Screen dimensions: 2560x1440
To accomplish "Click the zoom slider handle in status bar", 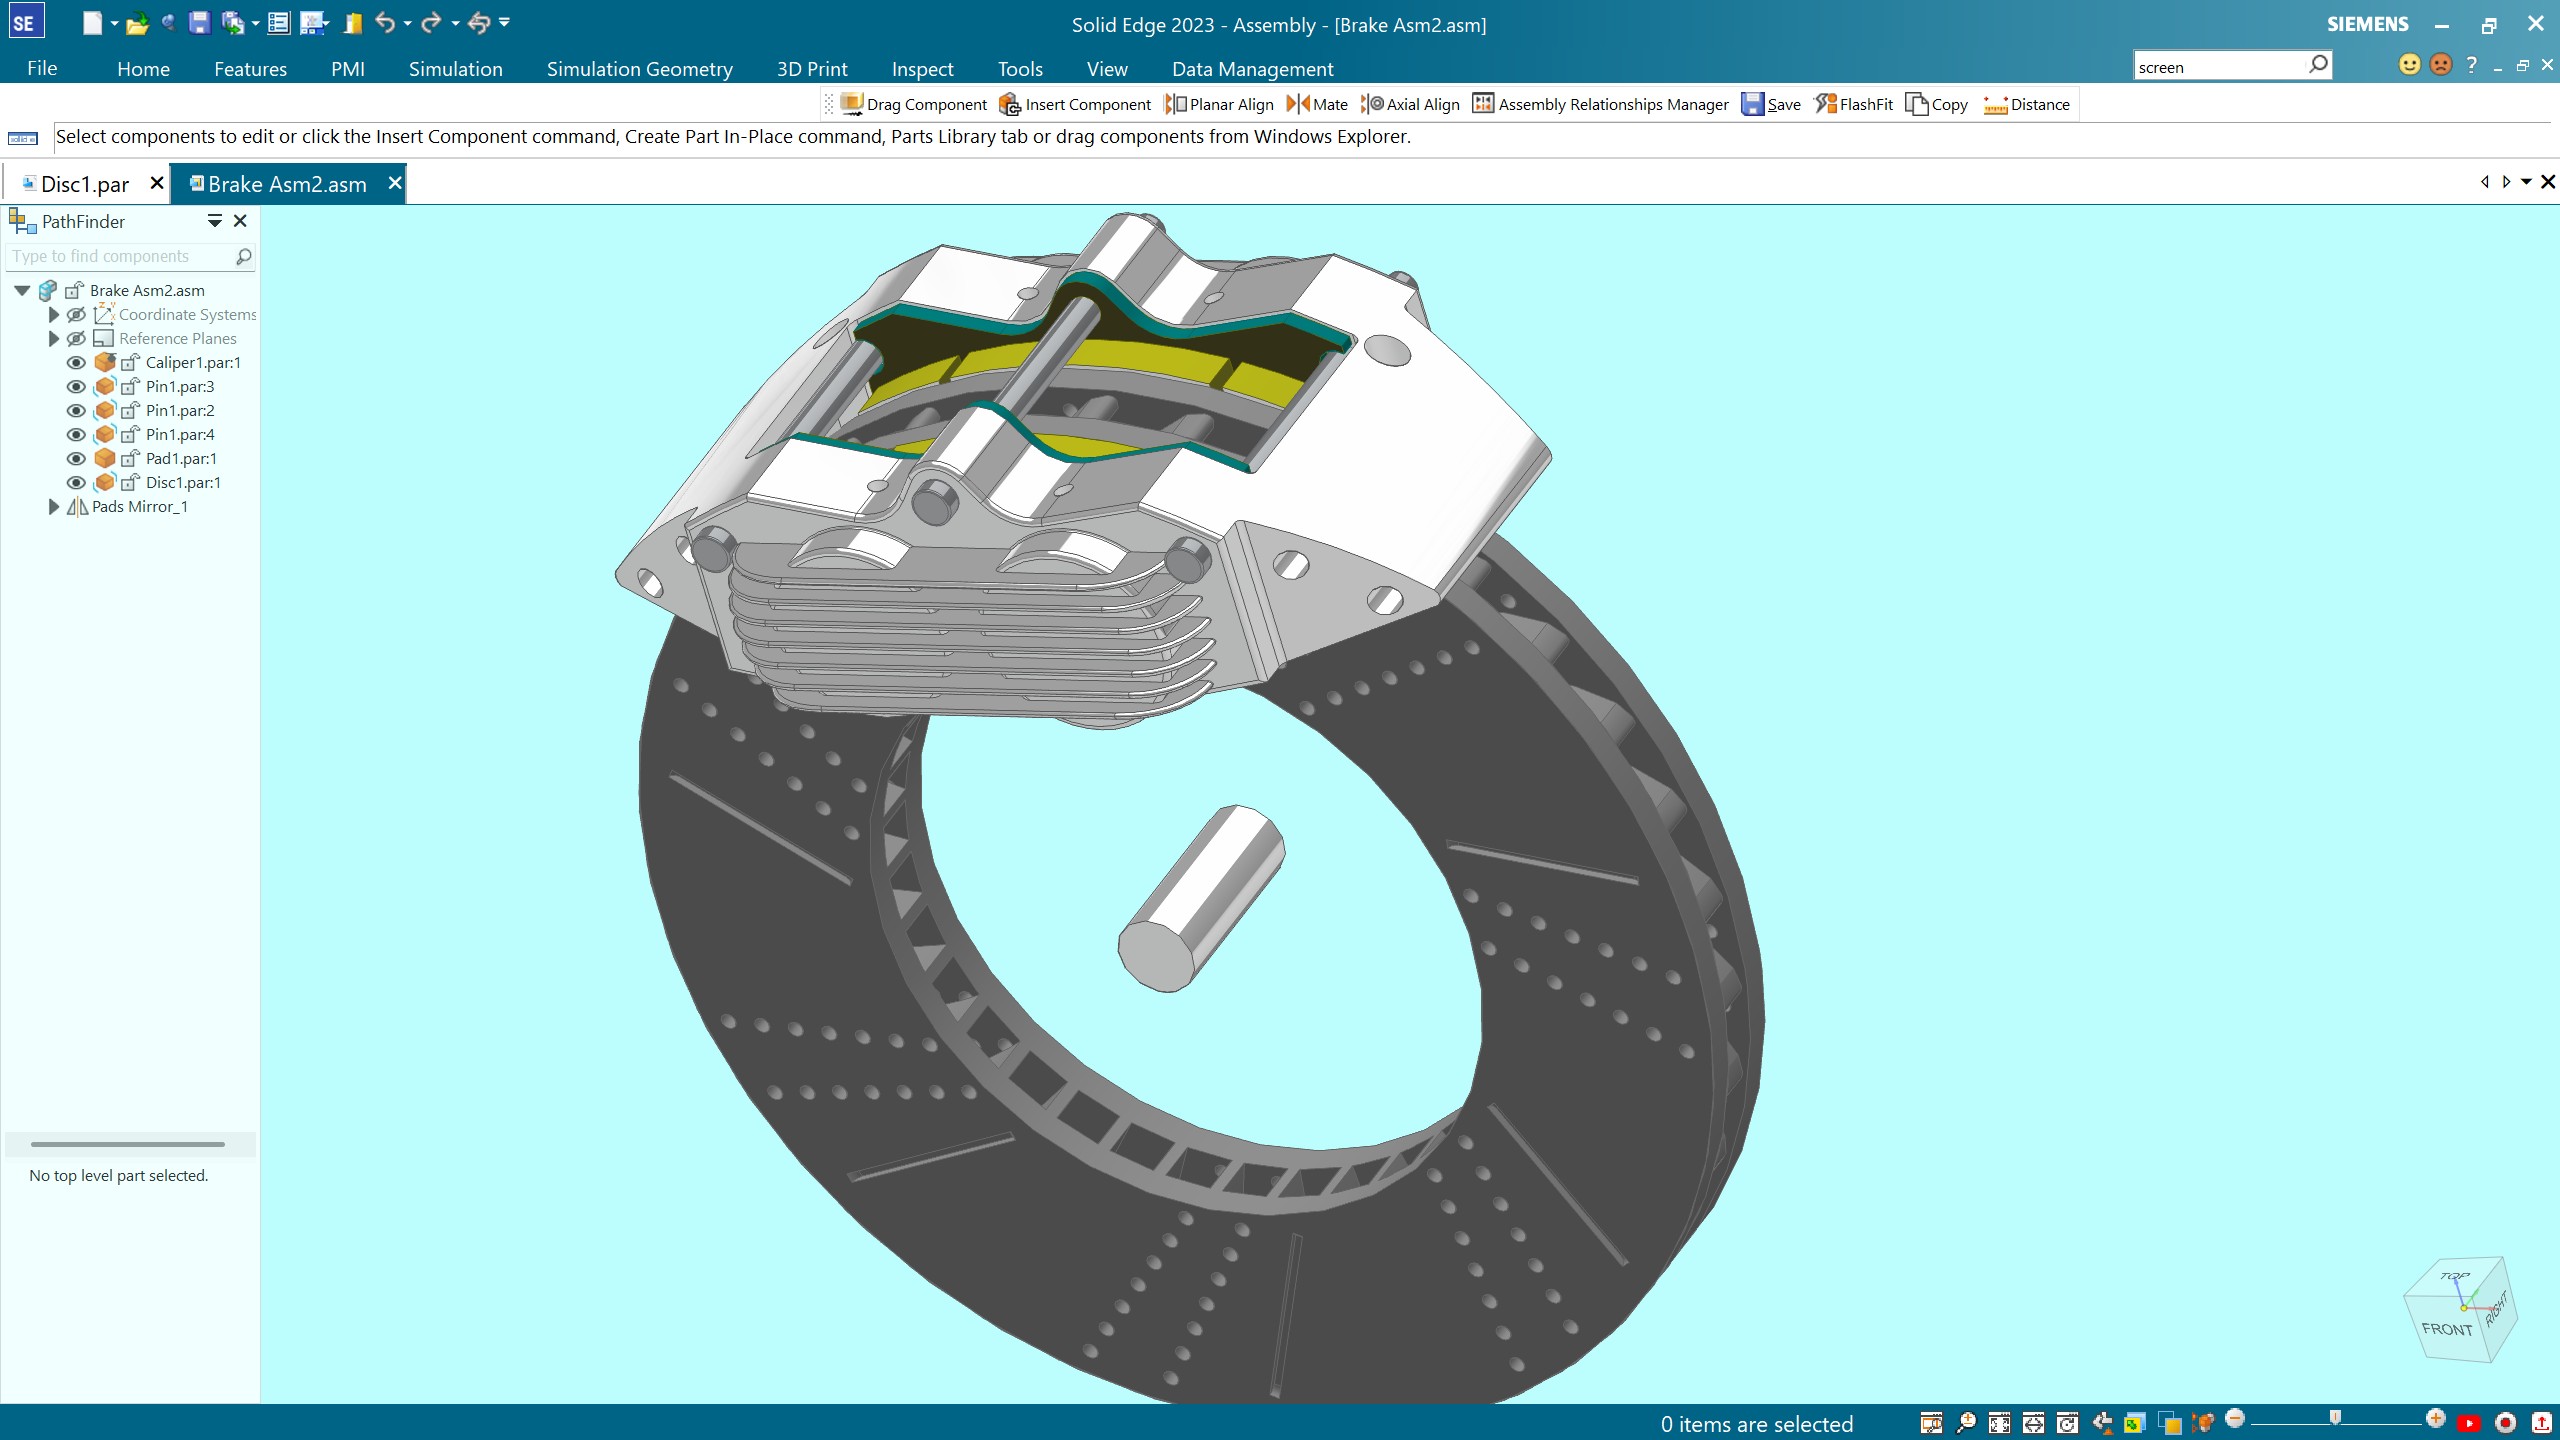I will [2334, 1418].
